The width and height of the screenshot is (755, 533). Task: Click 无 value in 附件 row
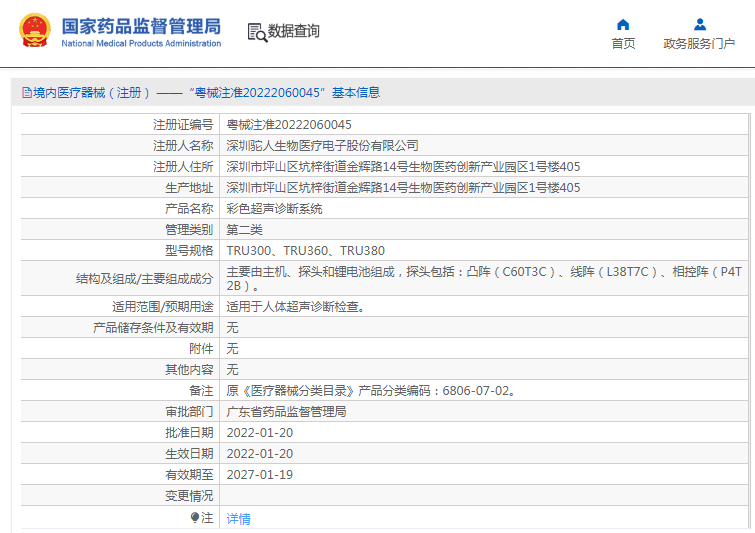(x=232, y=349)
